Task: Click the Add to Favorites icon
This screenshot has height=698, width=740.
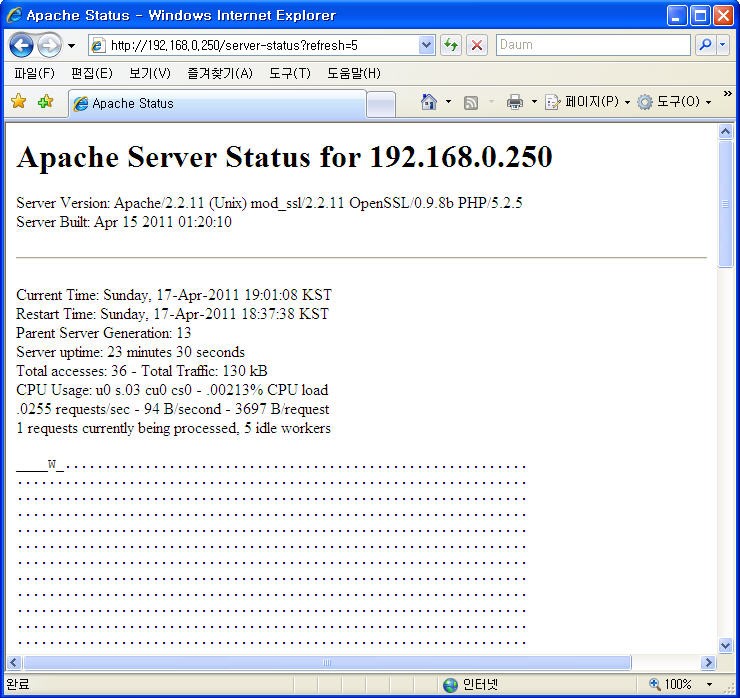Action: tap(46, 101)
